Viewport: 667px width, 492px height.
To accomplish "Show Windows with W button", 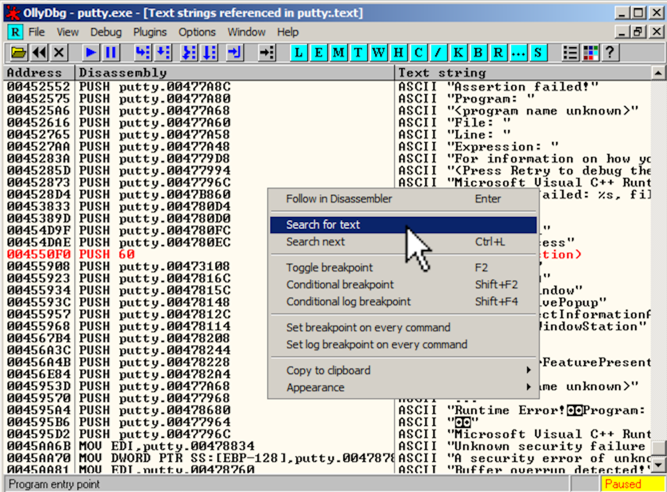I will click(379, 53).
